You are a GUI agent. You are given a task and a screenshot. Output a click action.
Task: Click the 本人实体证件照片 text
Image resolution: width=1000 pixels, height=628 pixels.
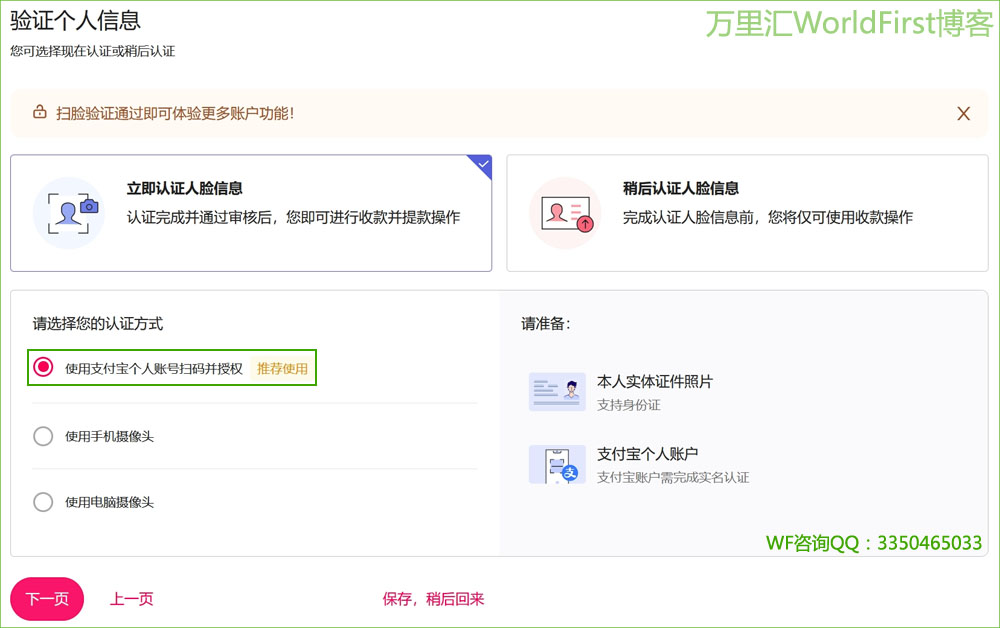(x=655, y=381)
